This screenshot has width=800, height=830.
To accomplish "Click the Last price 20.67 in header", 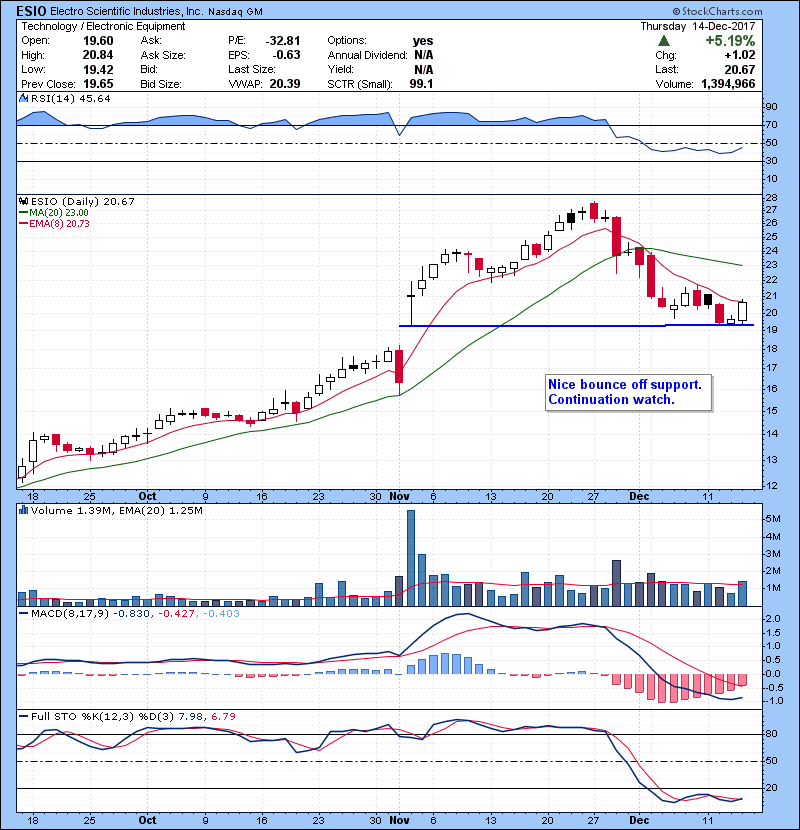I will pos(740,69).
